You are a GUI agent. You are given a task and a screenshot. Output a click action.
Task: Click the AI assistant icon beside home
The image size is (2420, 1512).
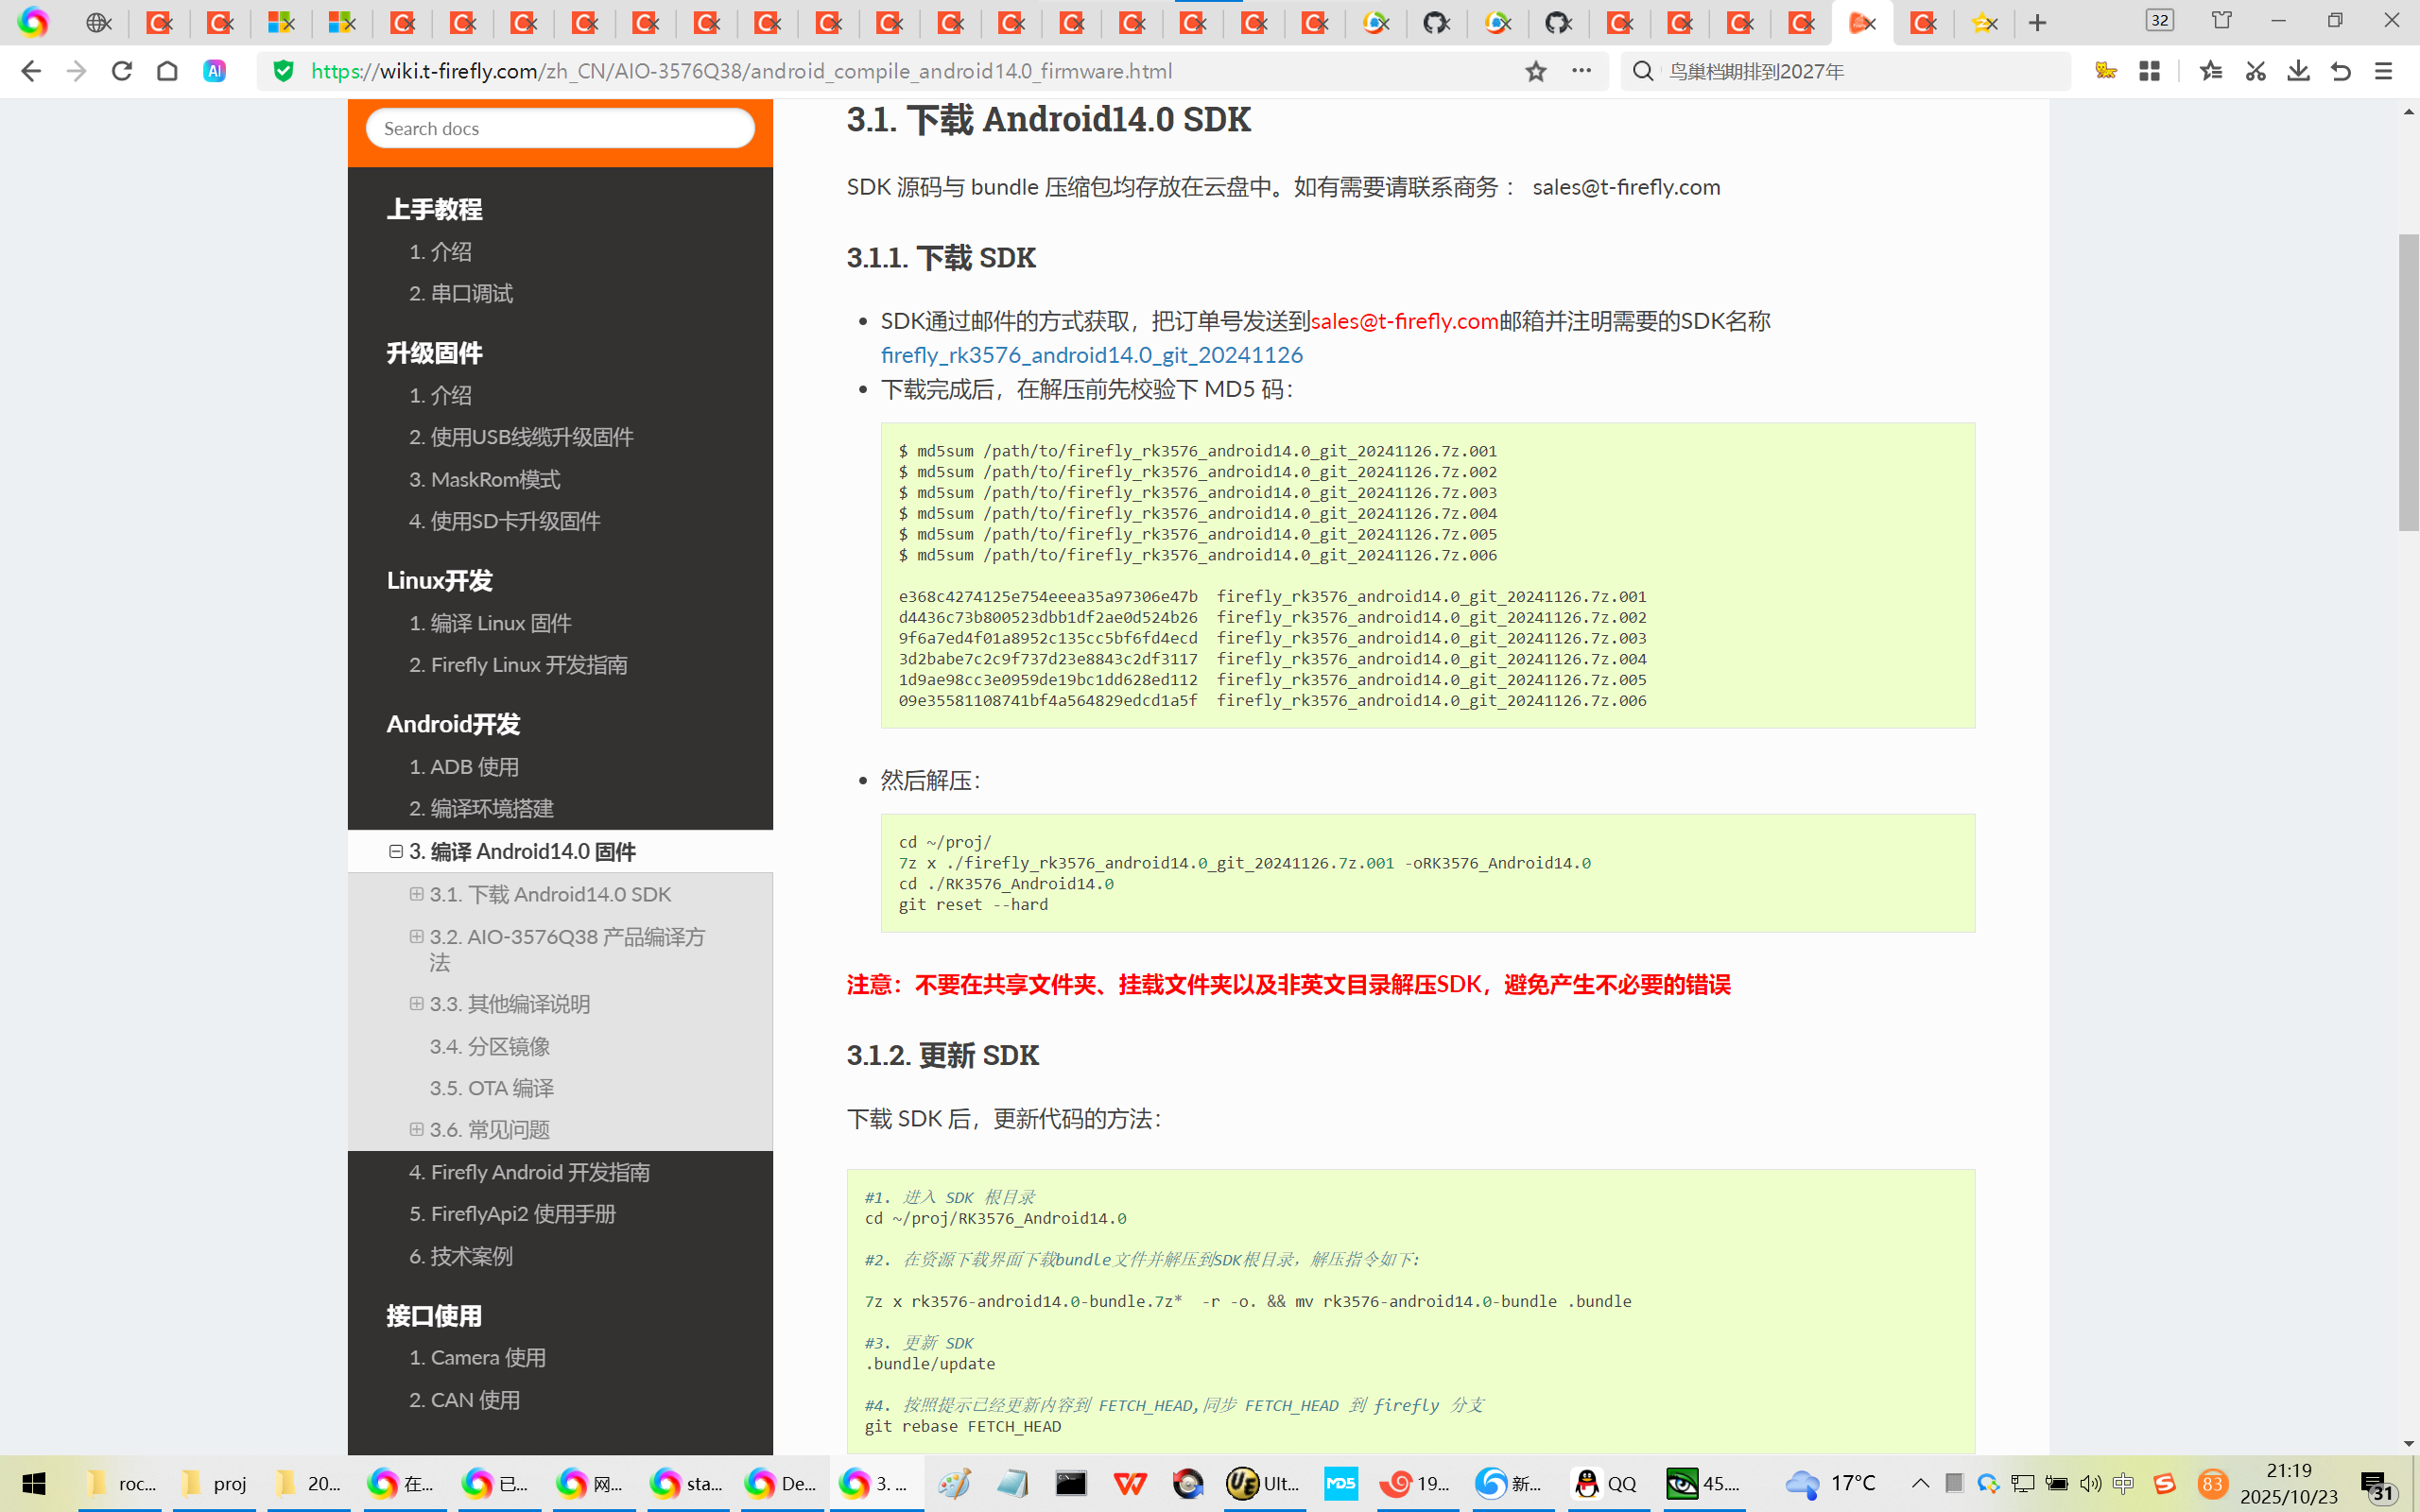[214, 71]
